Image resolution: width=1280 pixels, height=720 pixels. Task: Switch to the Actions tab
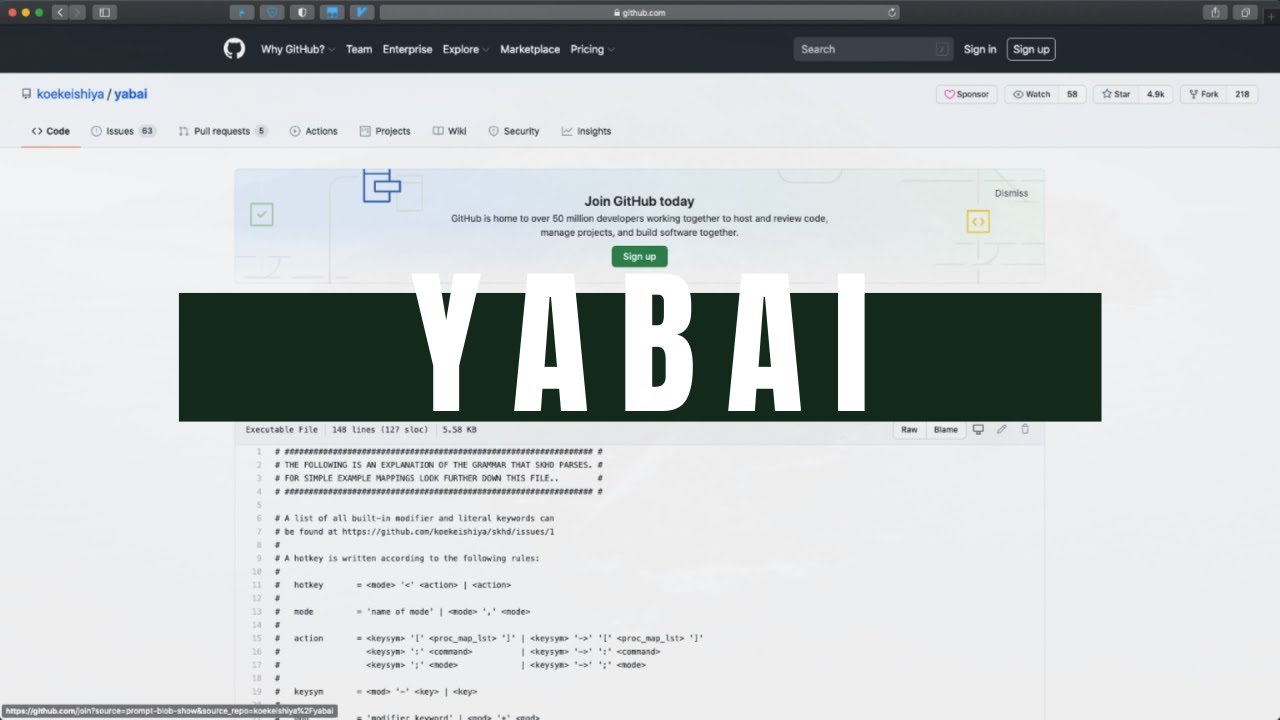[314, 131]
